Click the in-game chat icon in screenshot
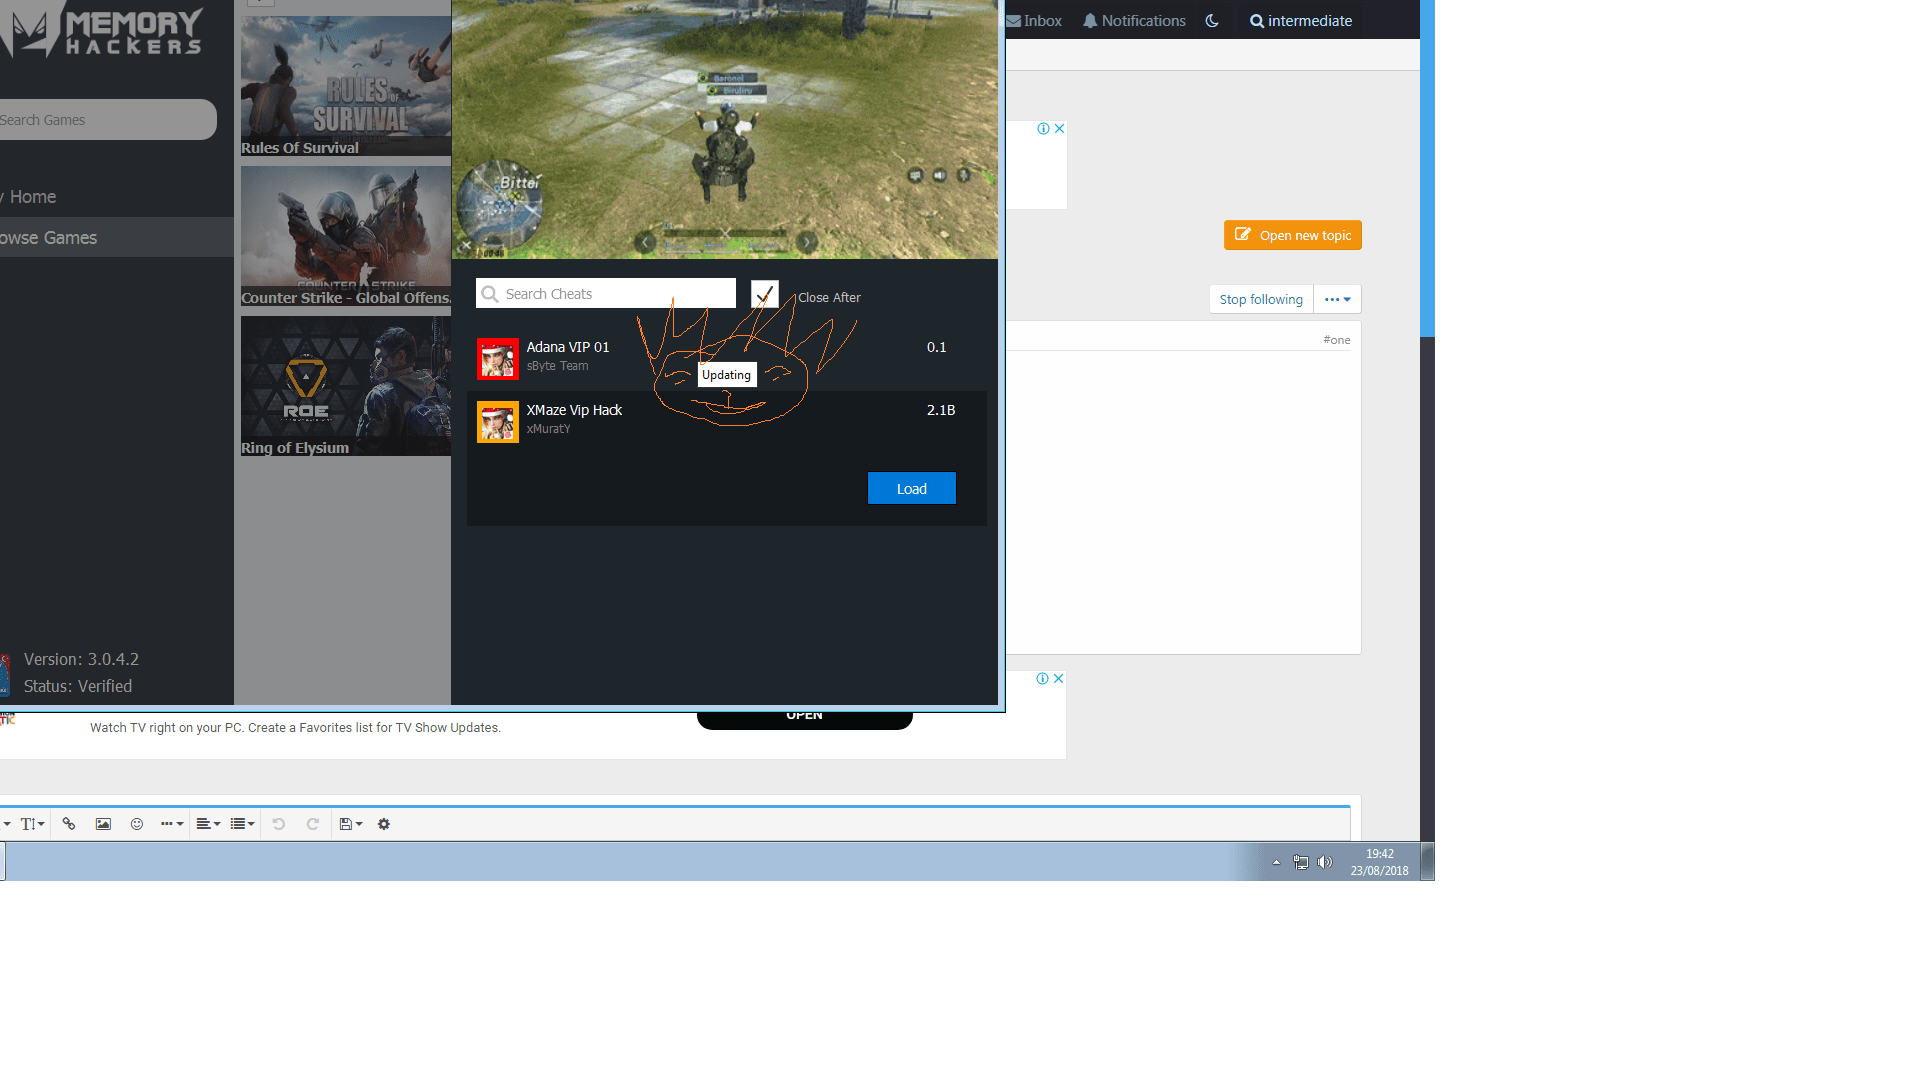Image resolution: width=1920 pixels, height=1080 pixels. click(915, 176)
